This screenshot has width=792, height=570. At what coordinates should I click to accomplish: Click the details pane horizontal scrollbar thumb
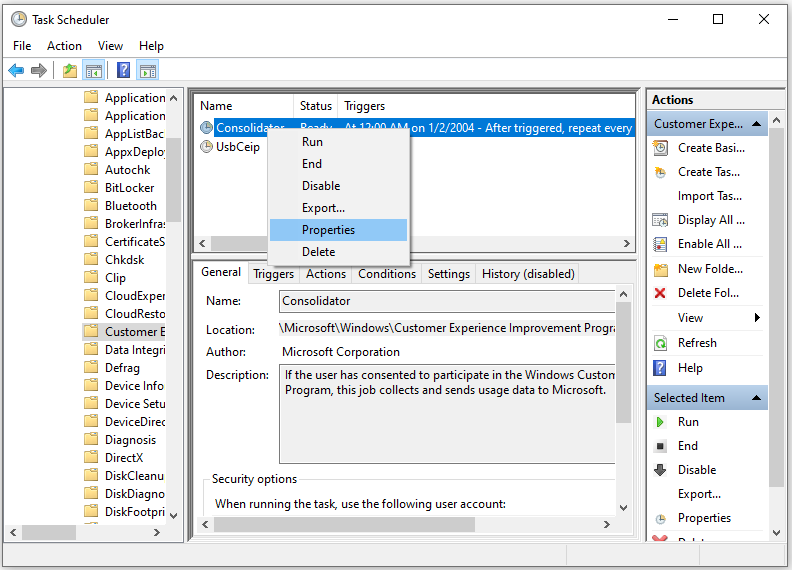[x=344, y=525]
